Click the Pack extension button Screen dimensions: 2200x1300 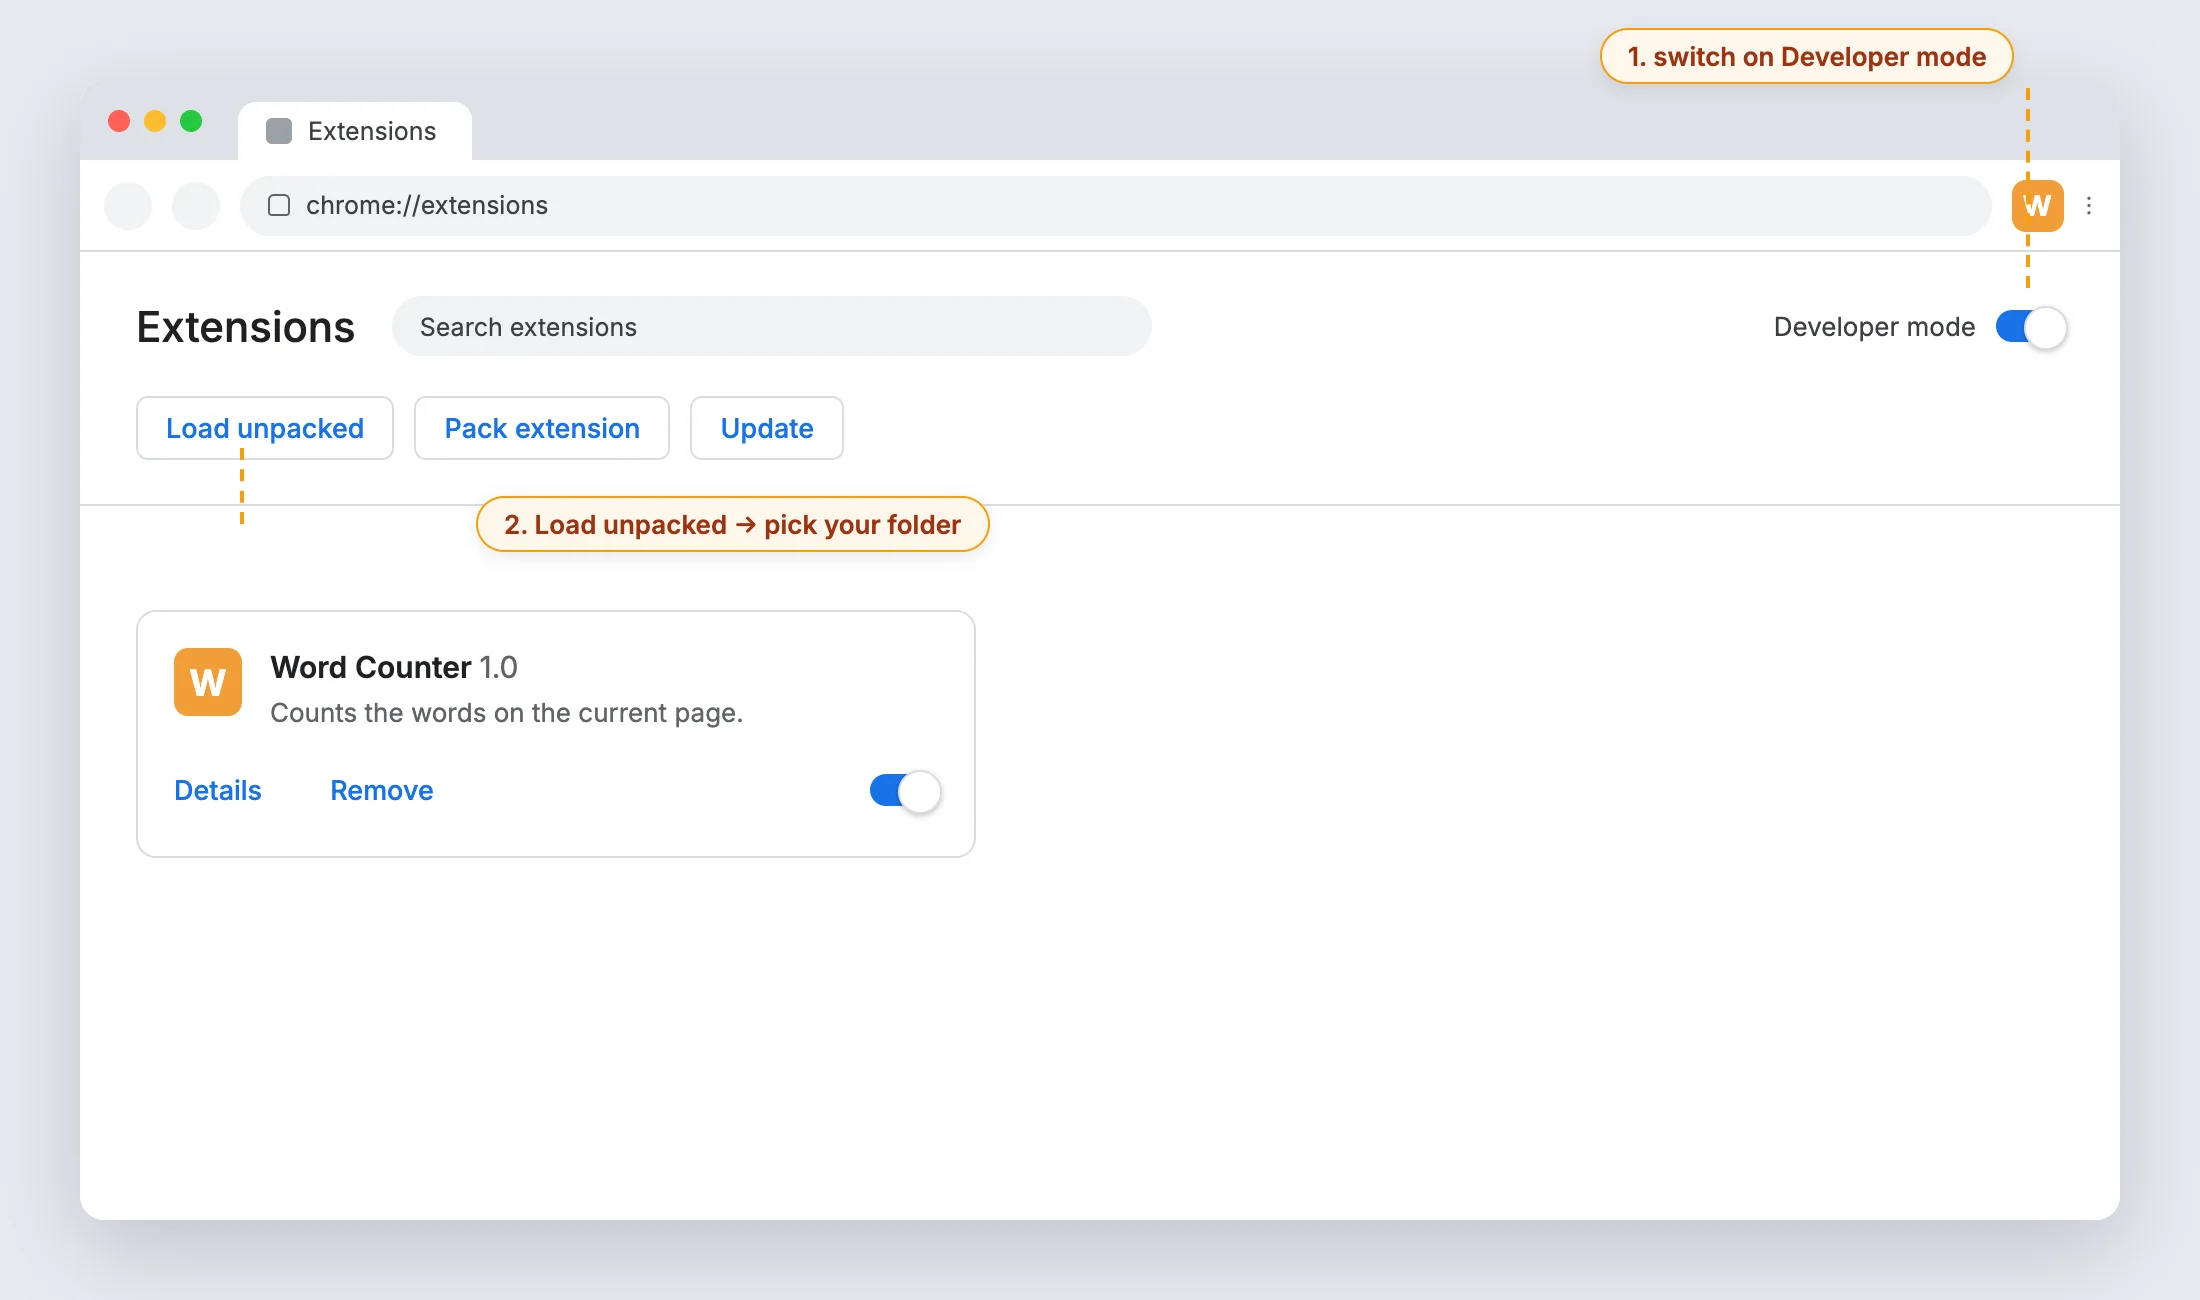click(542, 428)
